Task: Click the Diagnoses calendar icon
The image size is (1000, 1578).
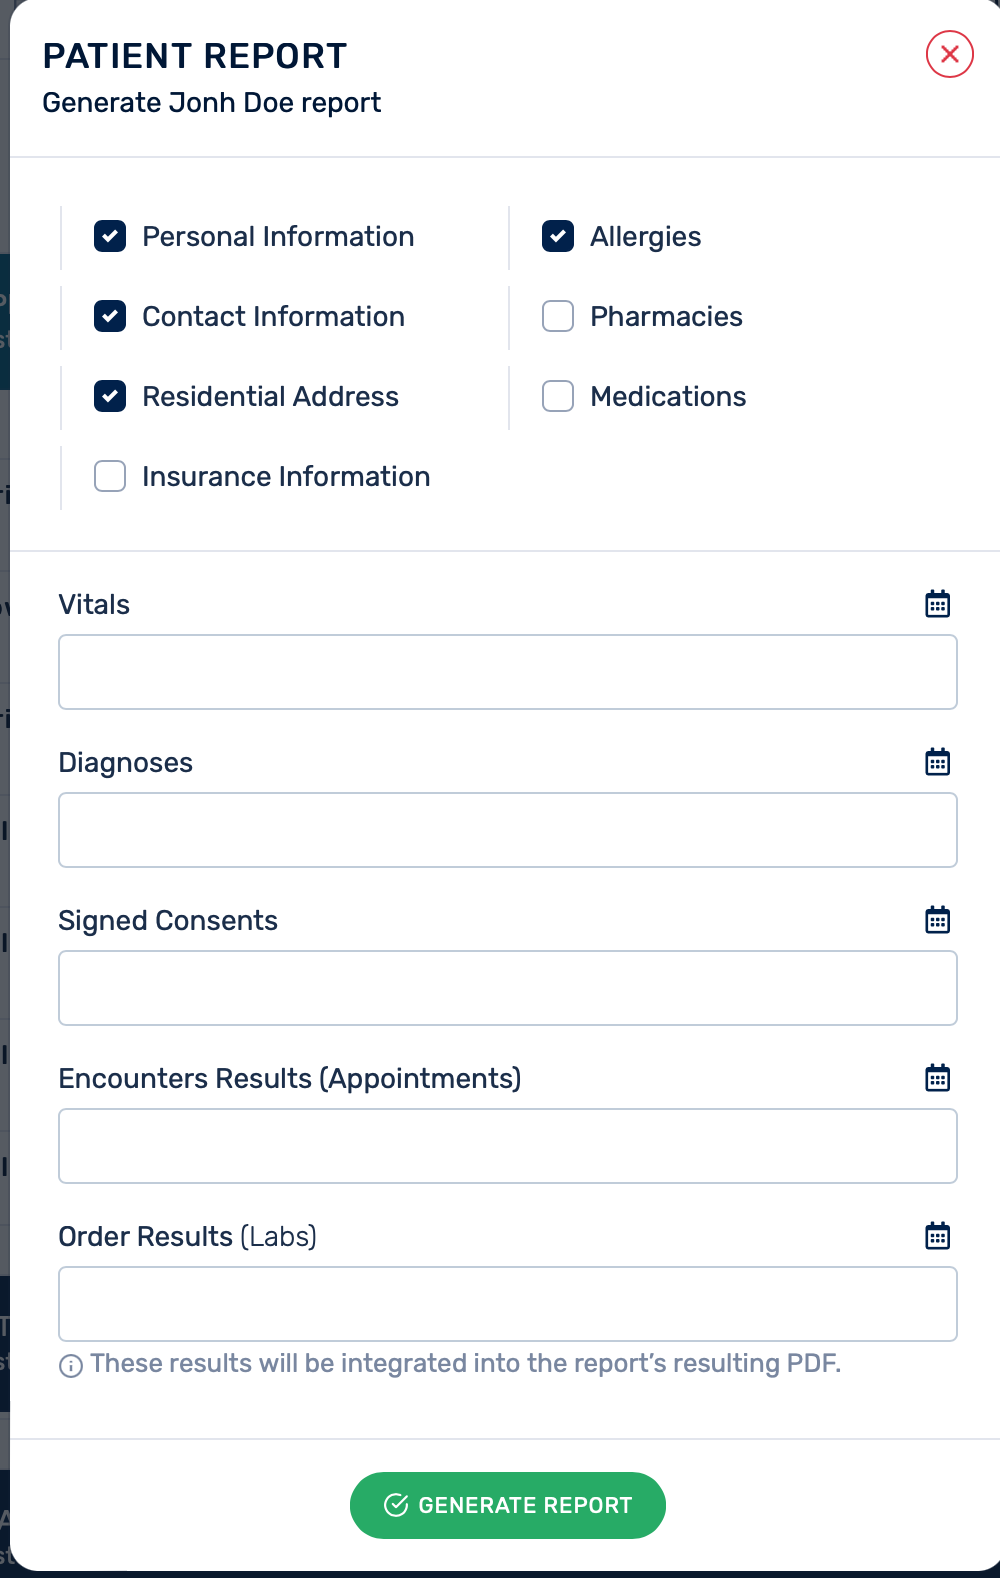Action: [937, 762]
